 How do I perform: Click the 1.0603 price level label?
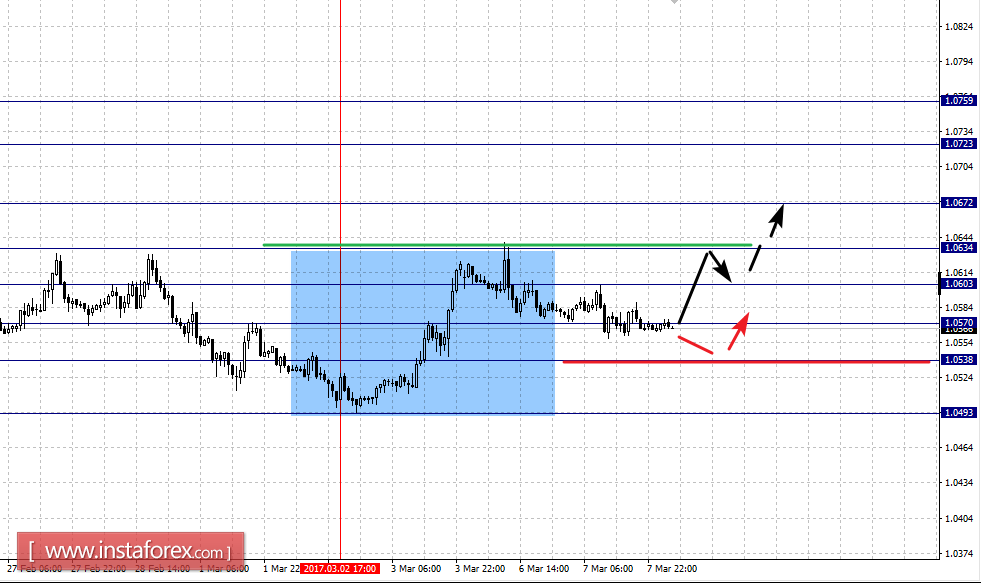tap(958, 284)
